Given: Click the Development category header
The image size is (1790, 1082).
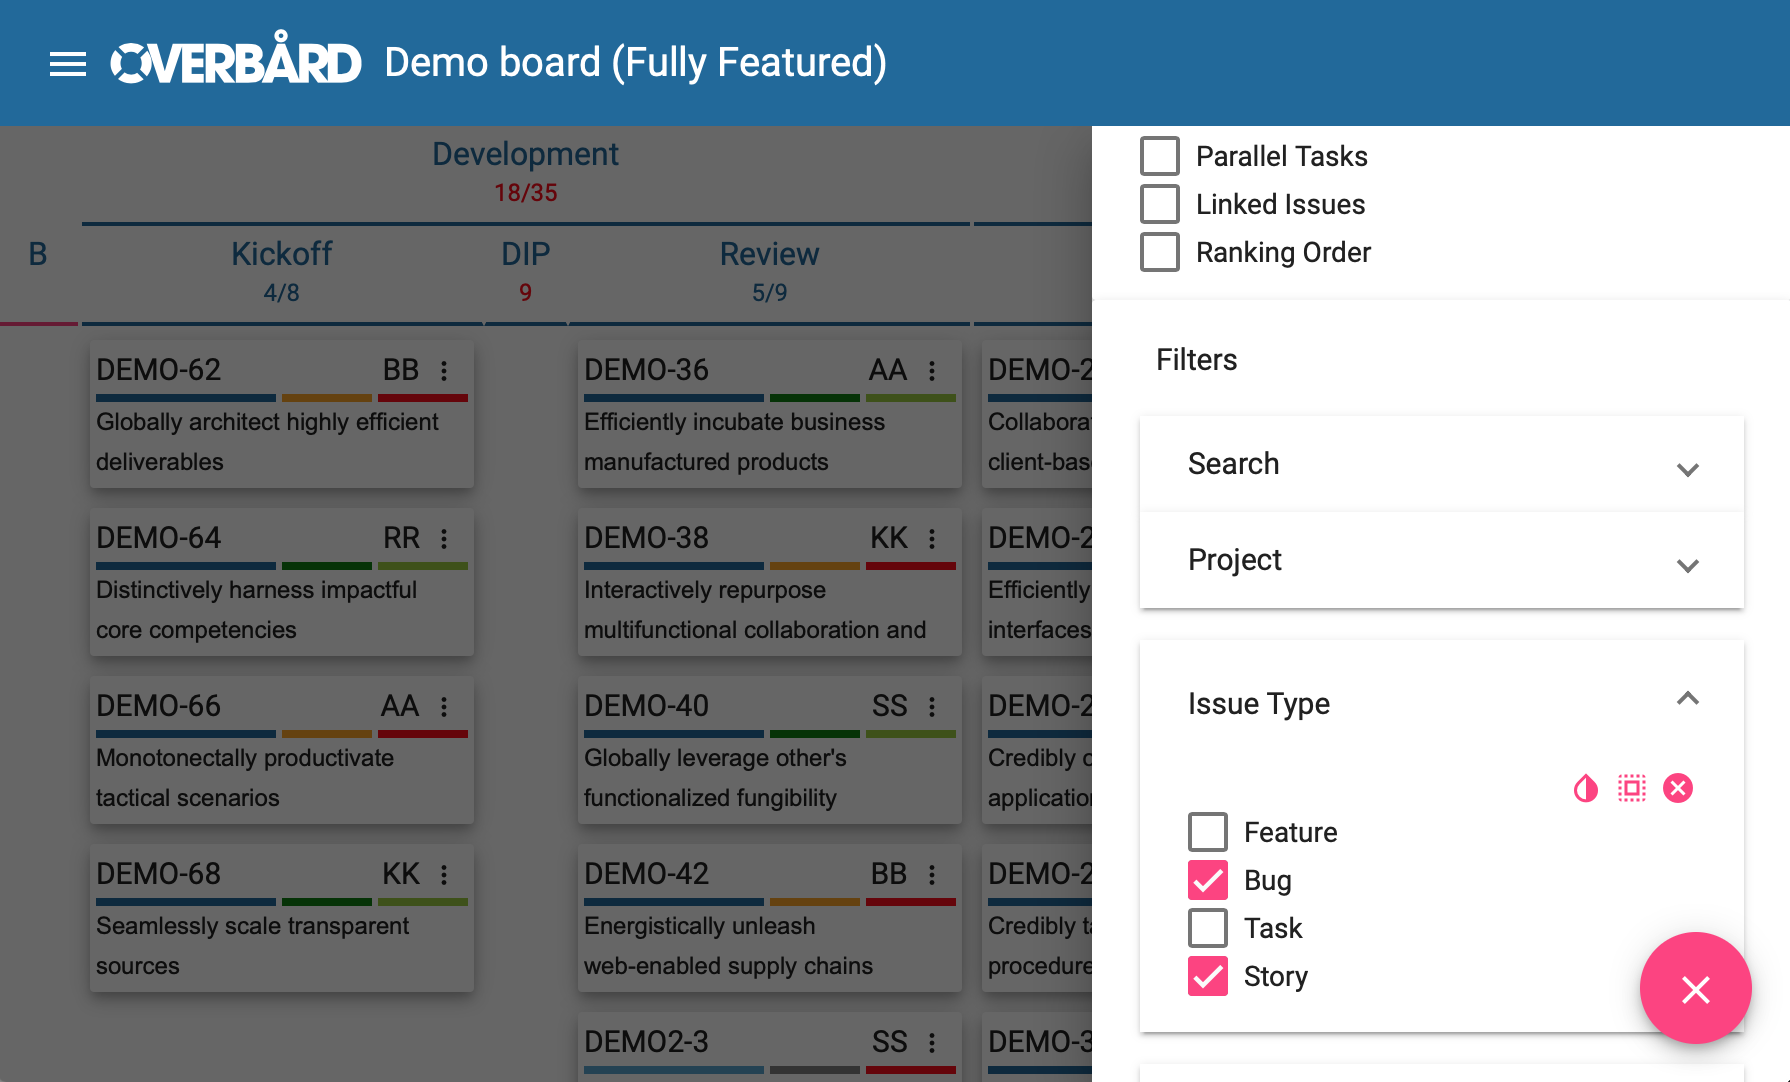Looking at the screenshot, I should click(525, 155).
